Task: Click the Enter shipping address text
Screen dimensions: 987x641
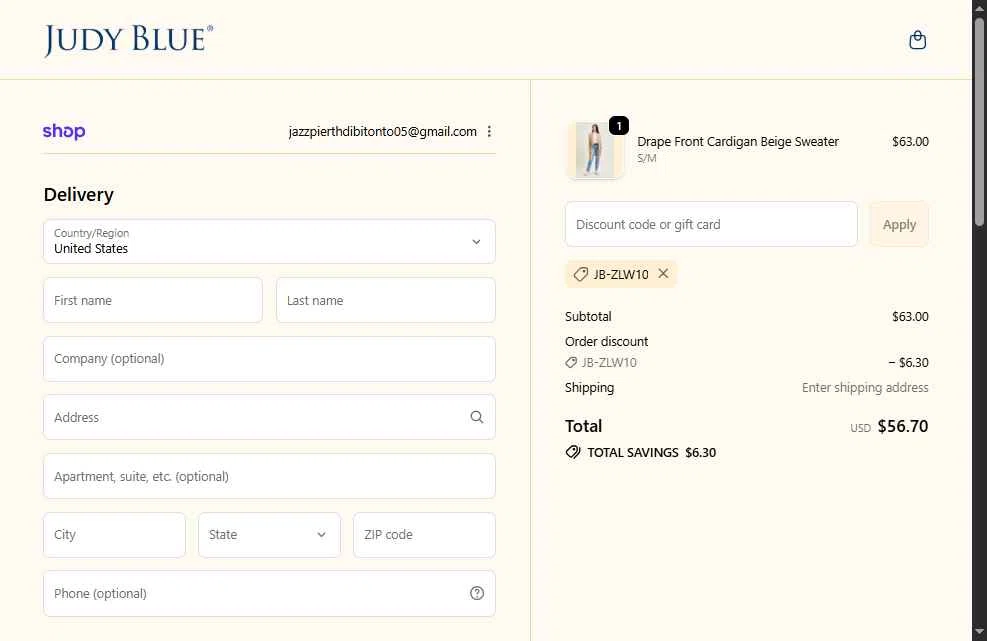Action: coord(865,388)
